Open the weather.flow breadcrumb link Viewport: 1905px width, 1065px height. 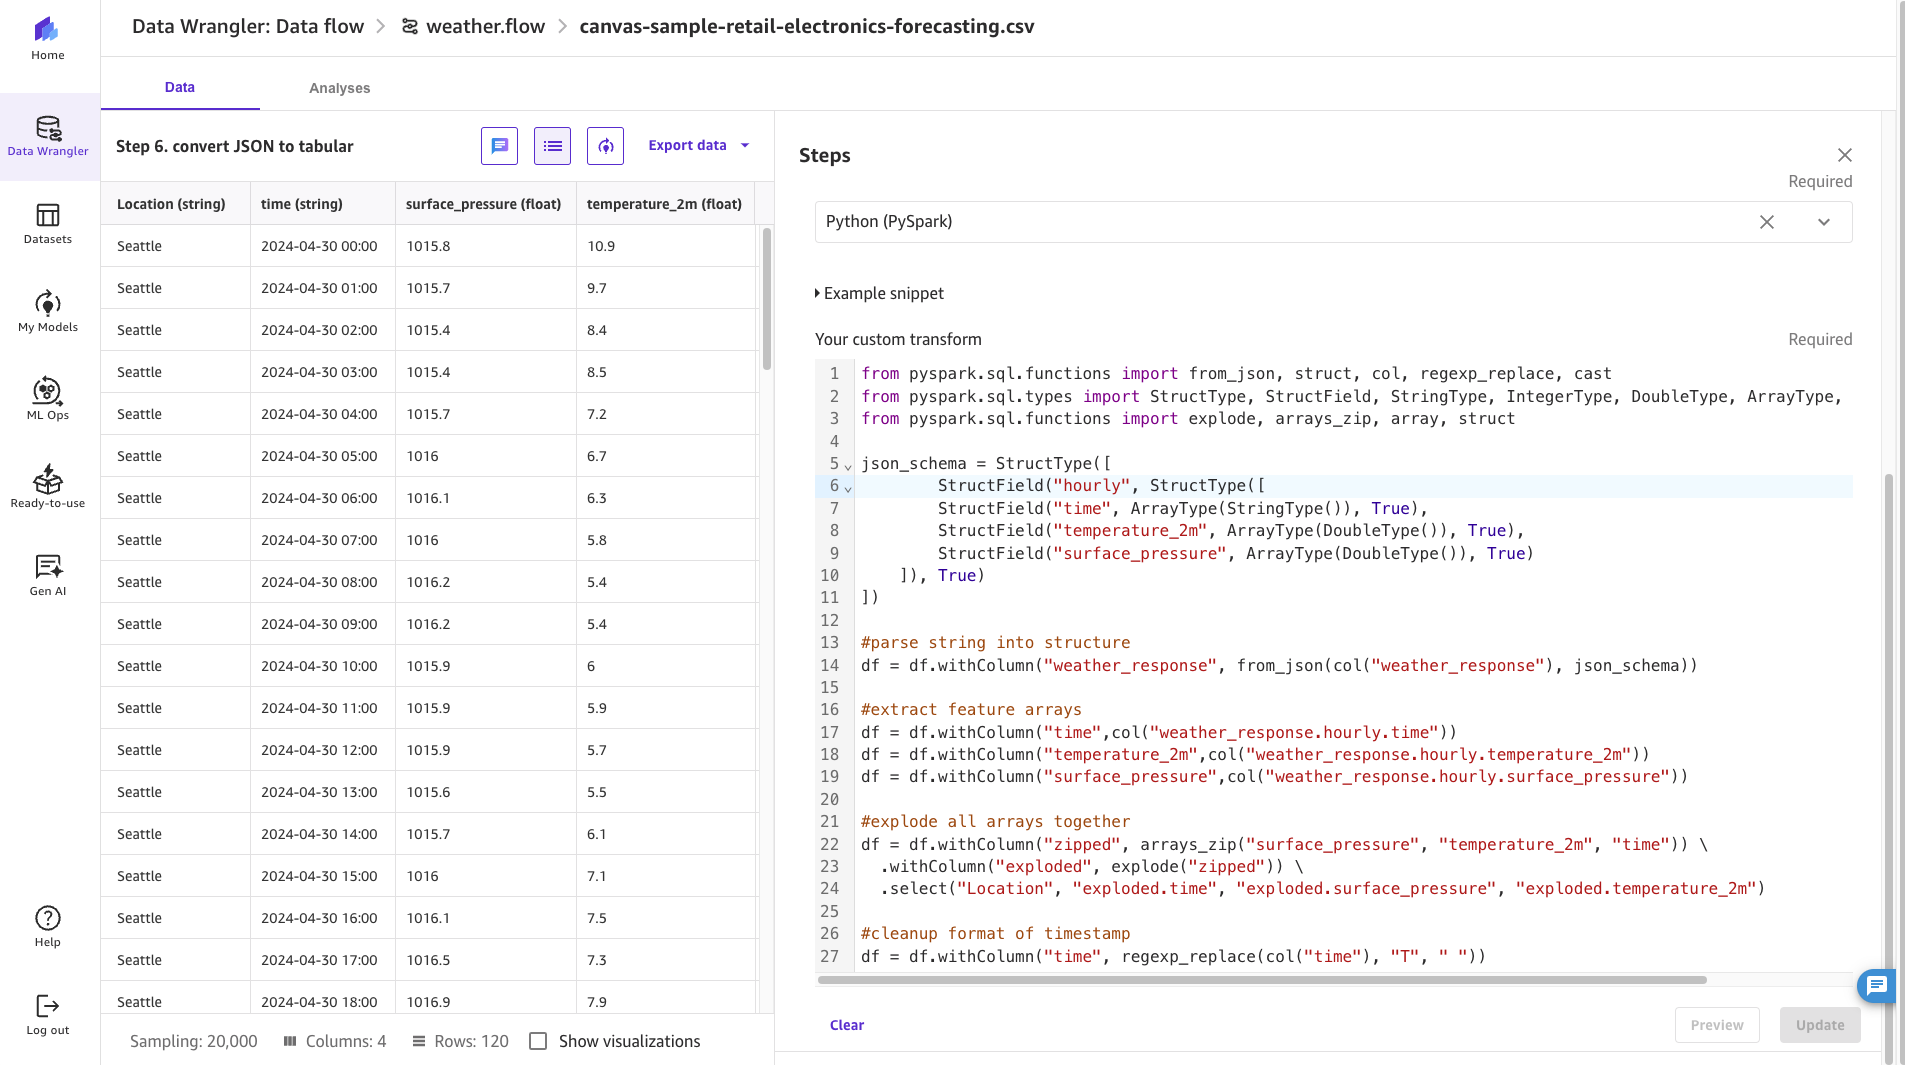tap(485, 27)
